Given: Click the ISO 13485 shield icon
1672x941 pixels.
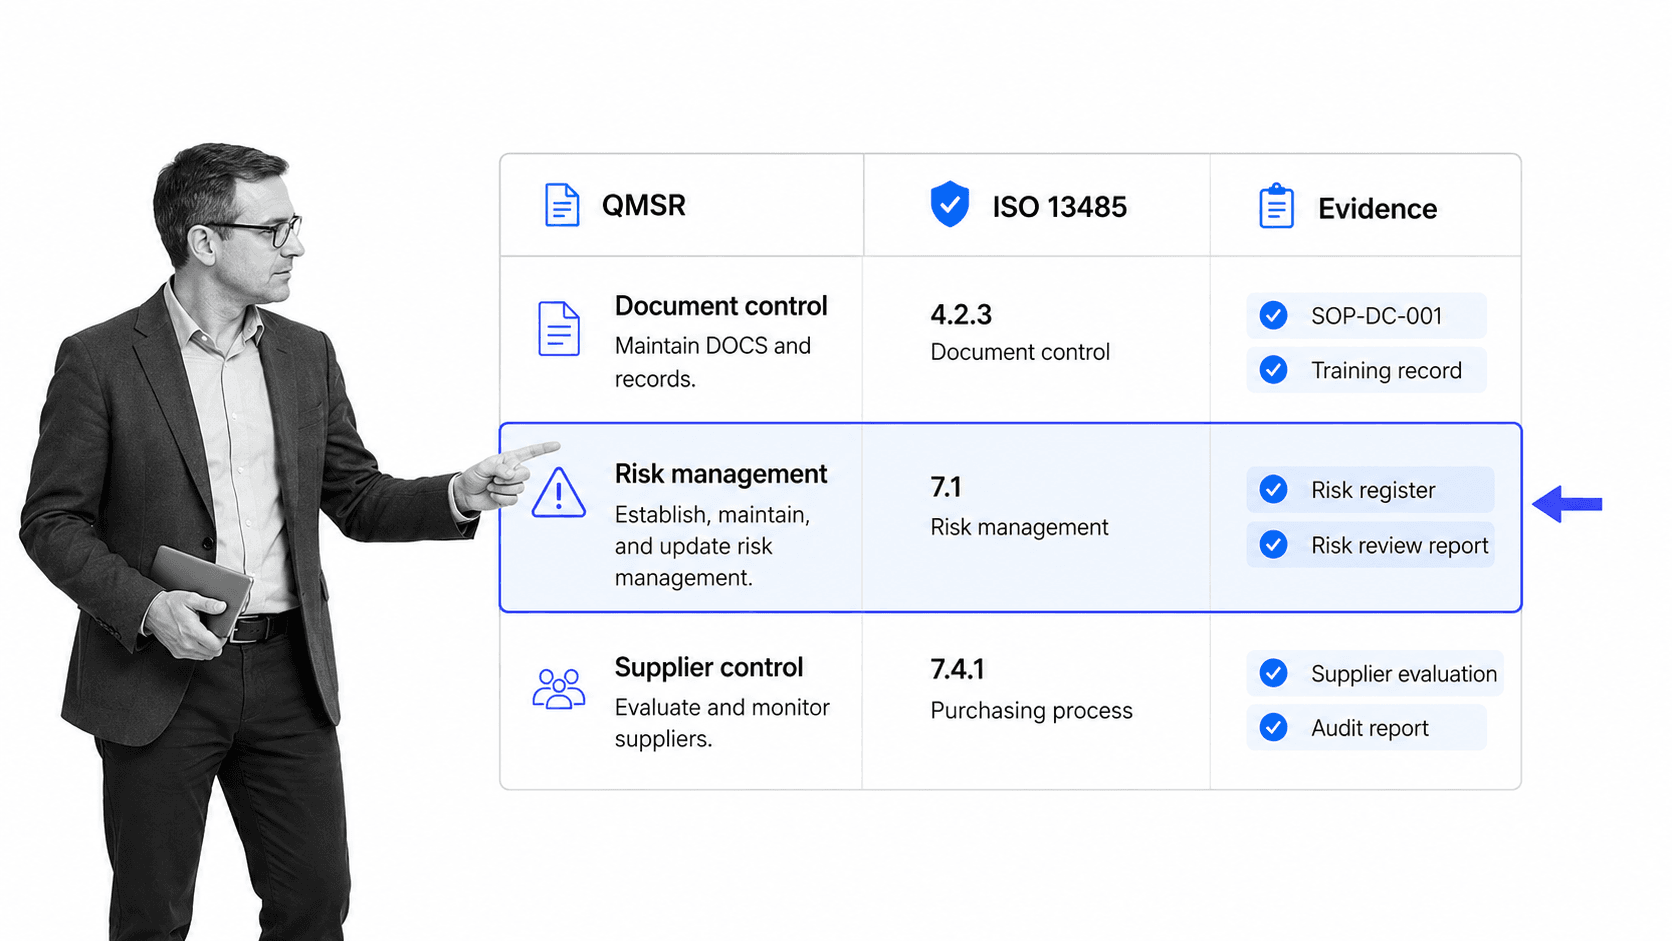Looking at the screenshot, I should pyautogui.click(x=950, y=205).
